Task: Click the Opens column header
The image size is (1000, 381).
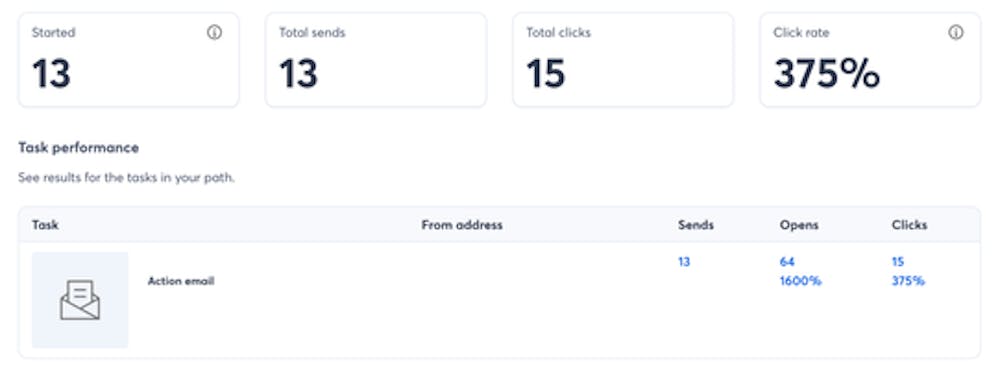Action: pyautogui.click(x=799, y=225)
